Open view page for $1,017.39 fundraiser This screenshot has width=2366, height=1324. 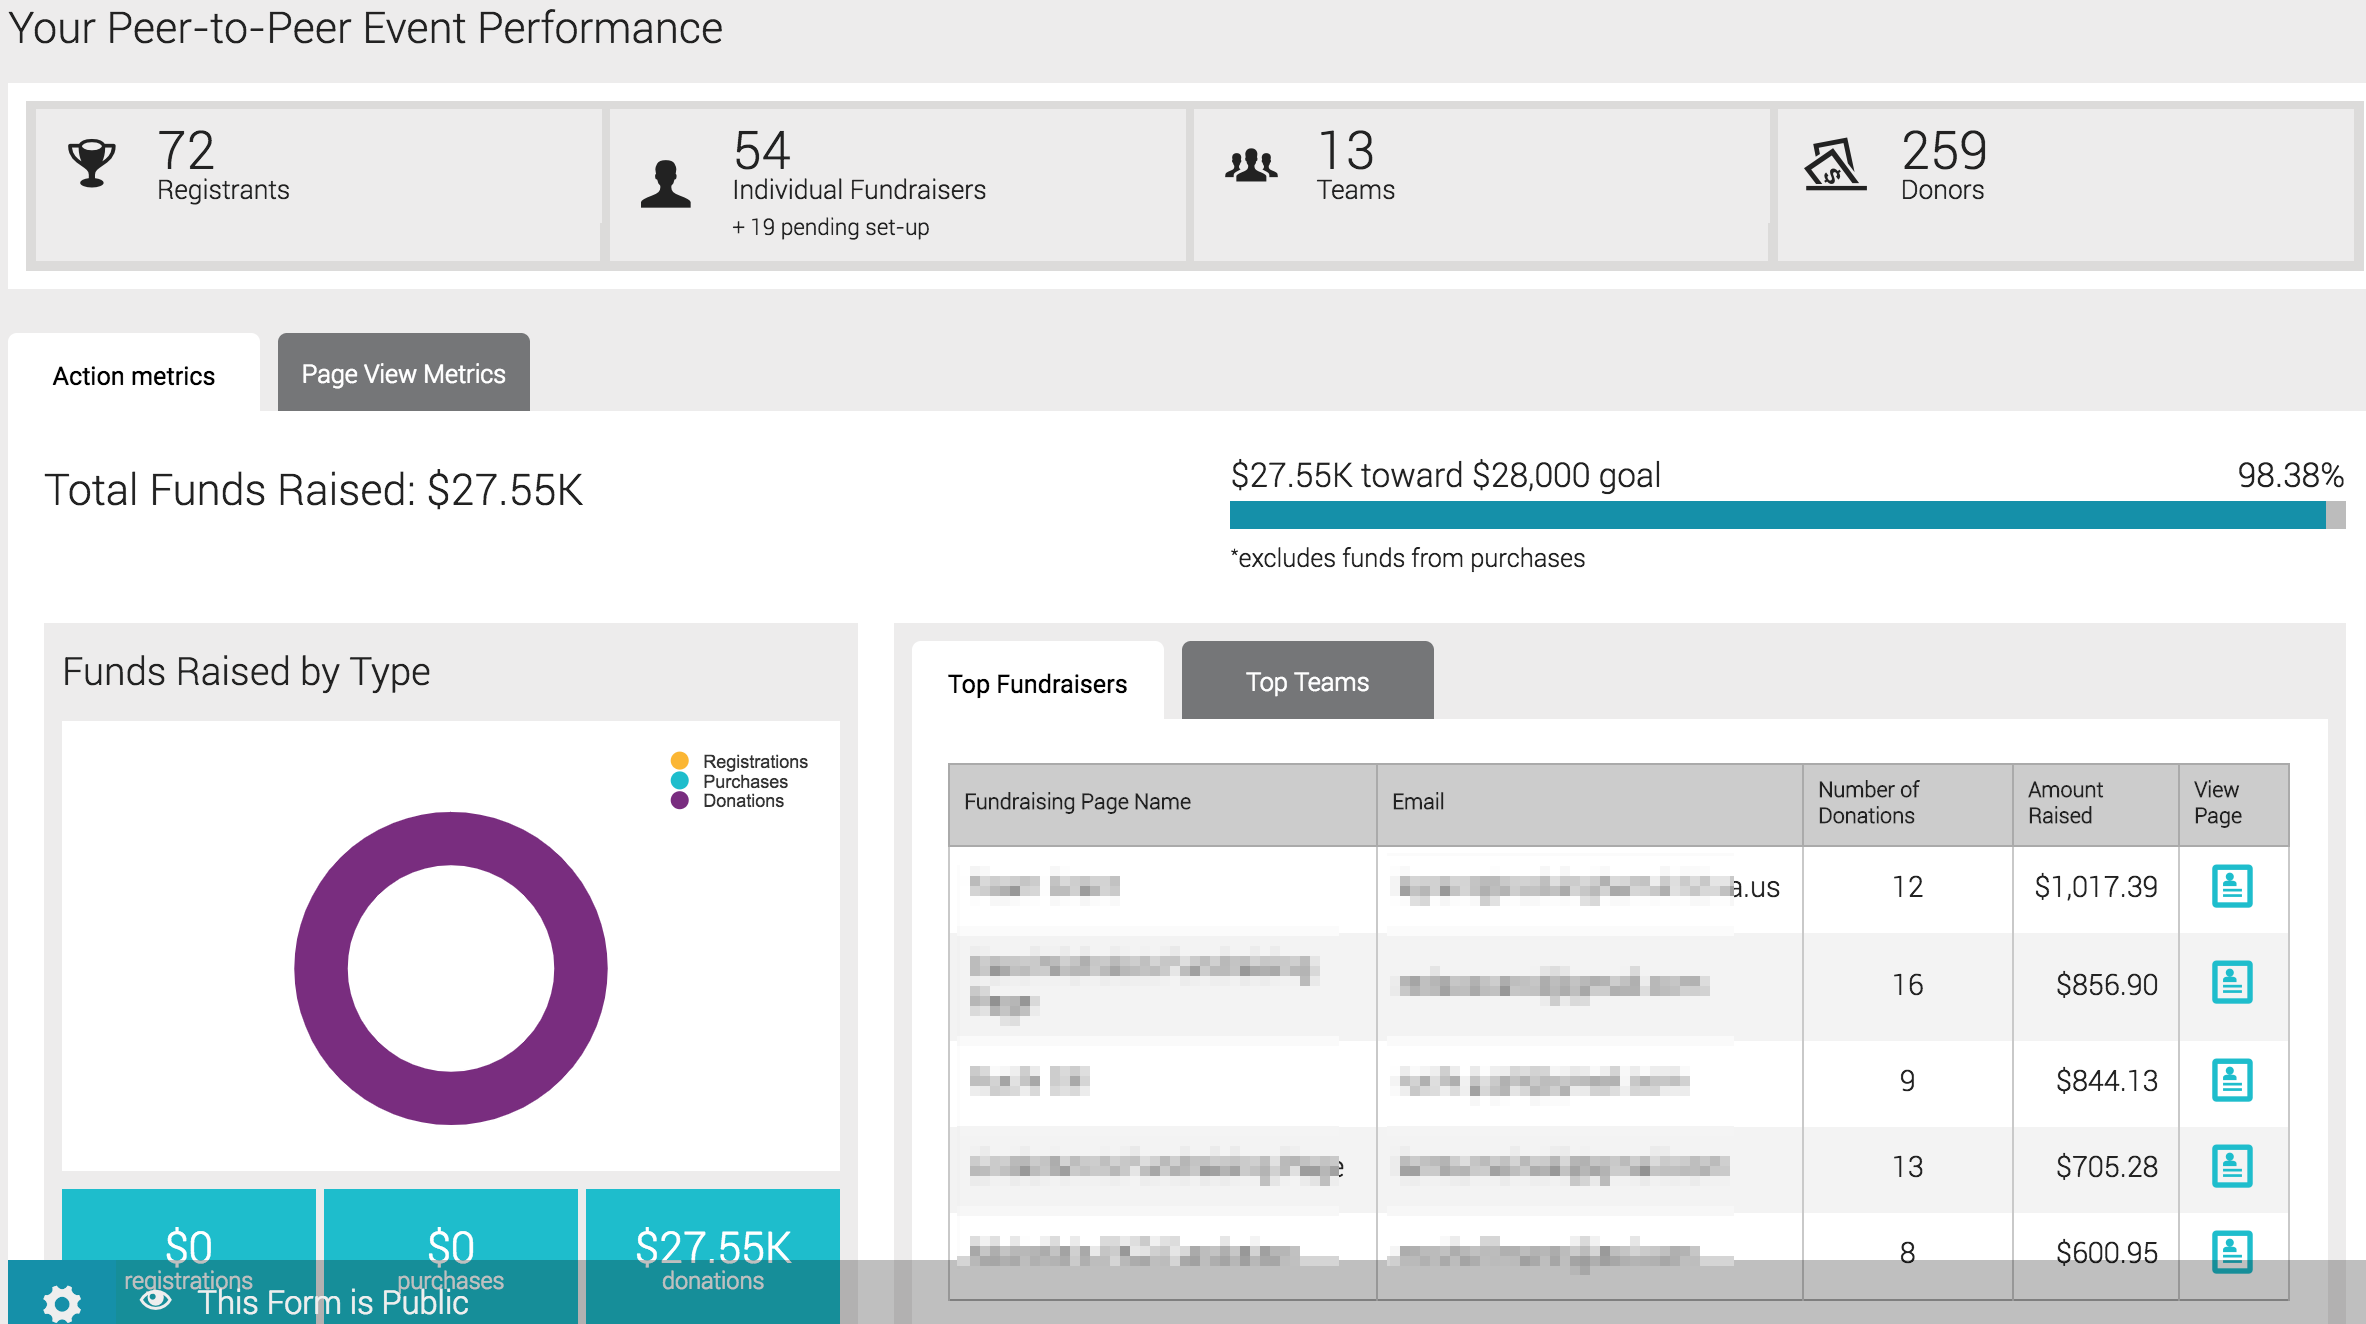tap(2231, 886)
